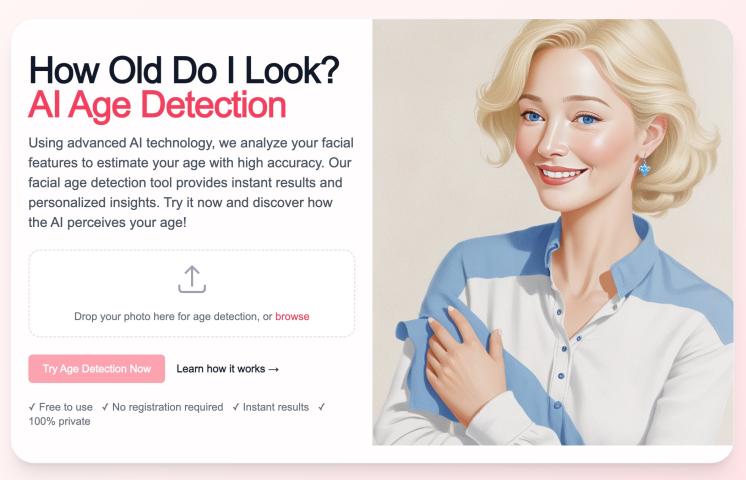This screenshot has width=746, height=480.
Task: Select the "Free to use" label
Action: pyautogui.click(x=66, y=407)
